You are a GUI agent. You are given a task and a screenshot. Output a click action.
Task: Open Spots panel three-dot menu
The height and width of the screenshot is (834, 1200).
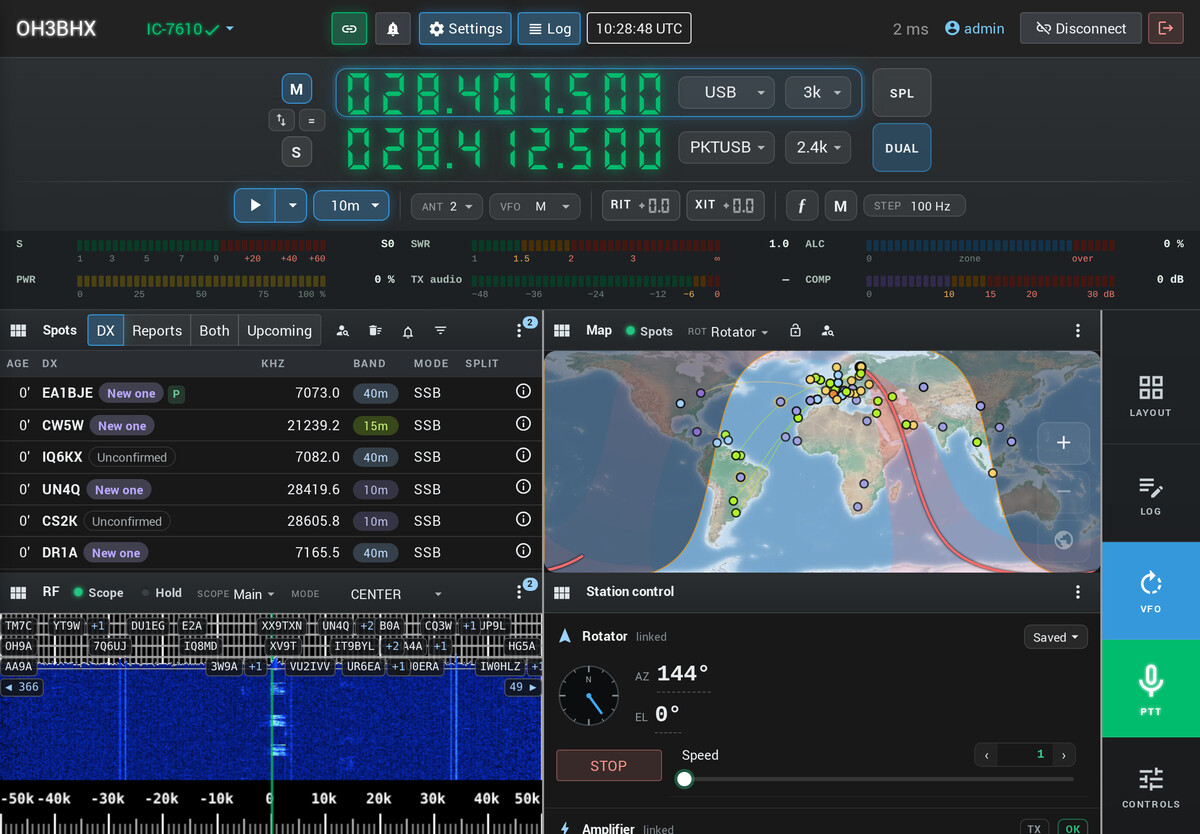point(520,331)
